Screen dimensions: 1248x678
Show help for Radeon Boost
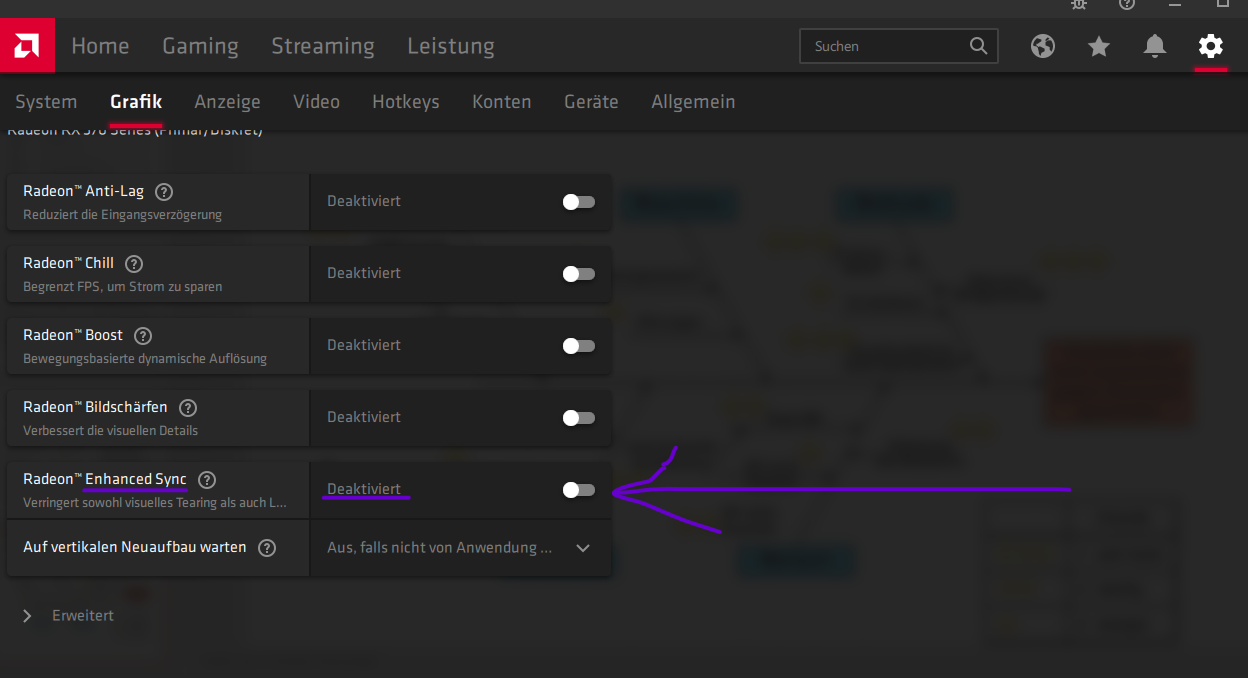click(142, 335)
